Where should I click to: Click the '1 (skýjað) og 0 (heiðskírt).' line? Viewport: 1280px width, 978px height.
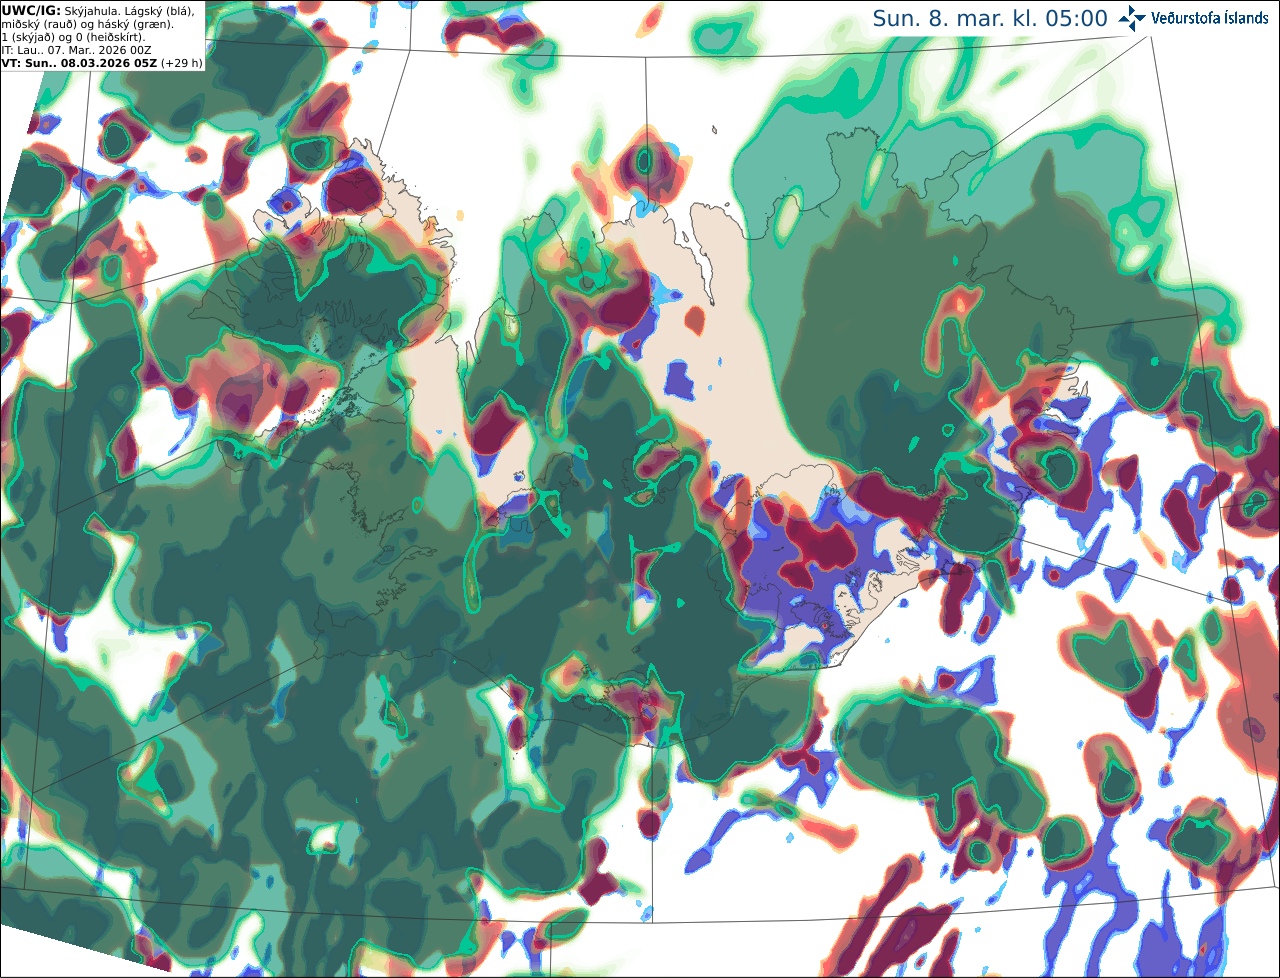(73, 36)
